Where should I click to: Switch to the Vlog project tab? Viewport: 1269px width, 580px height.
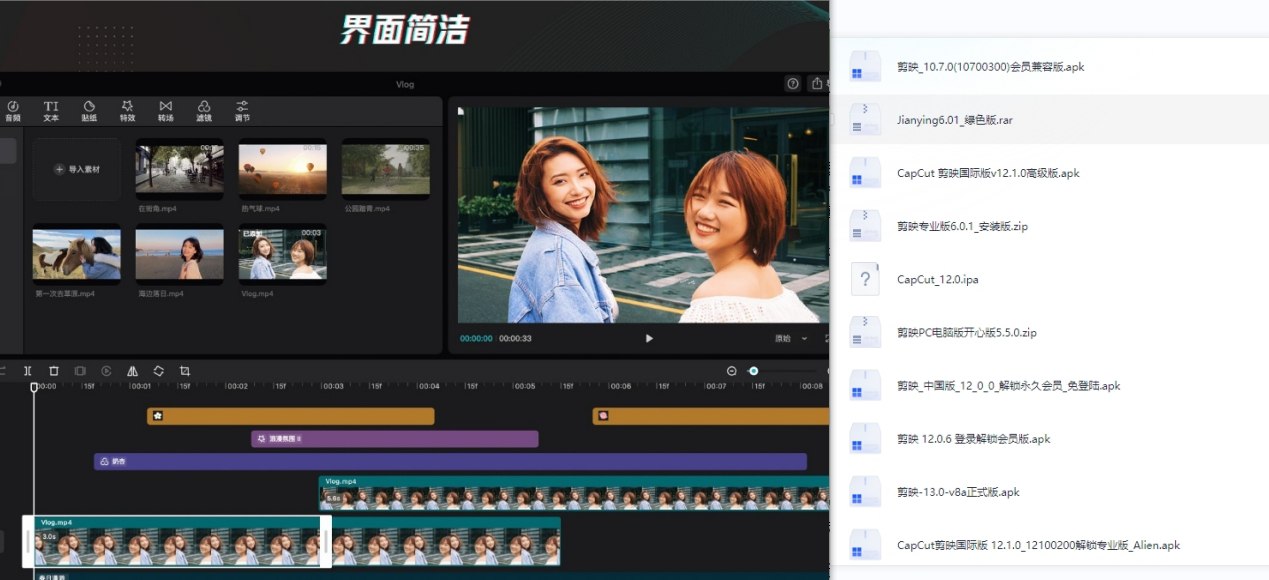click(x=405, y=84)
